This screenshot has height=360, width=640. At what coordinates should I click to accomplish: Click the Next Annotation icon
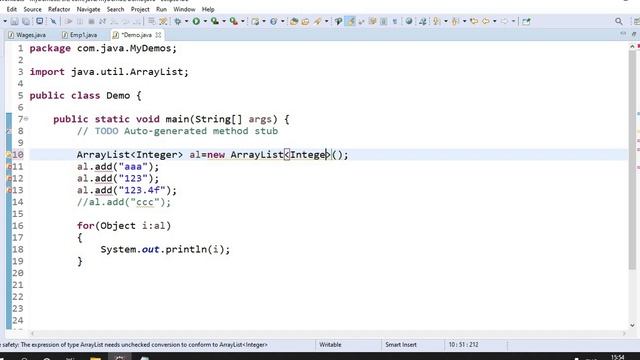(x=437, y=21)
